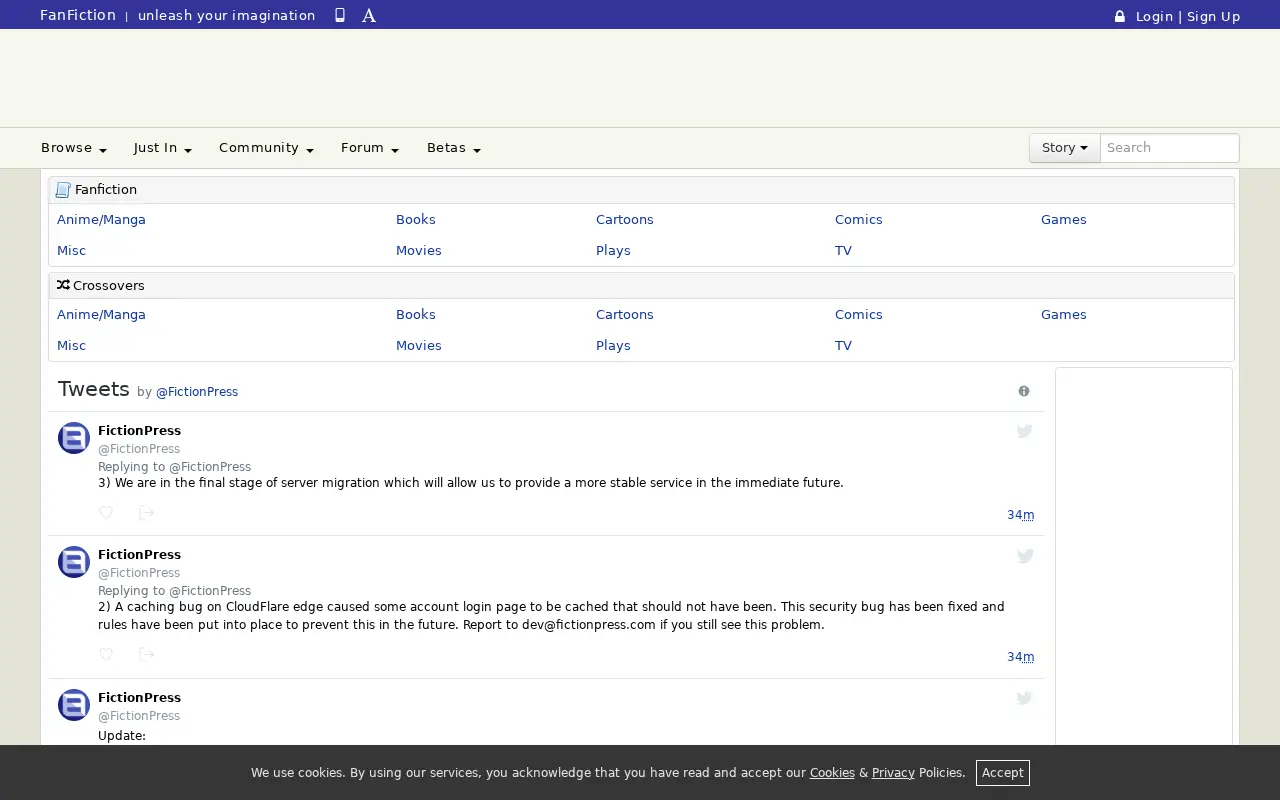Open Fanfiction Anime/Manga category

click(x=101, y=220)
